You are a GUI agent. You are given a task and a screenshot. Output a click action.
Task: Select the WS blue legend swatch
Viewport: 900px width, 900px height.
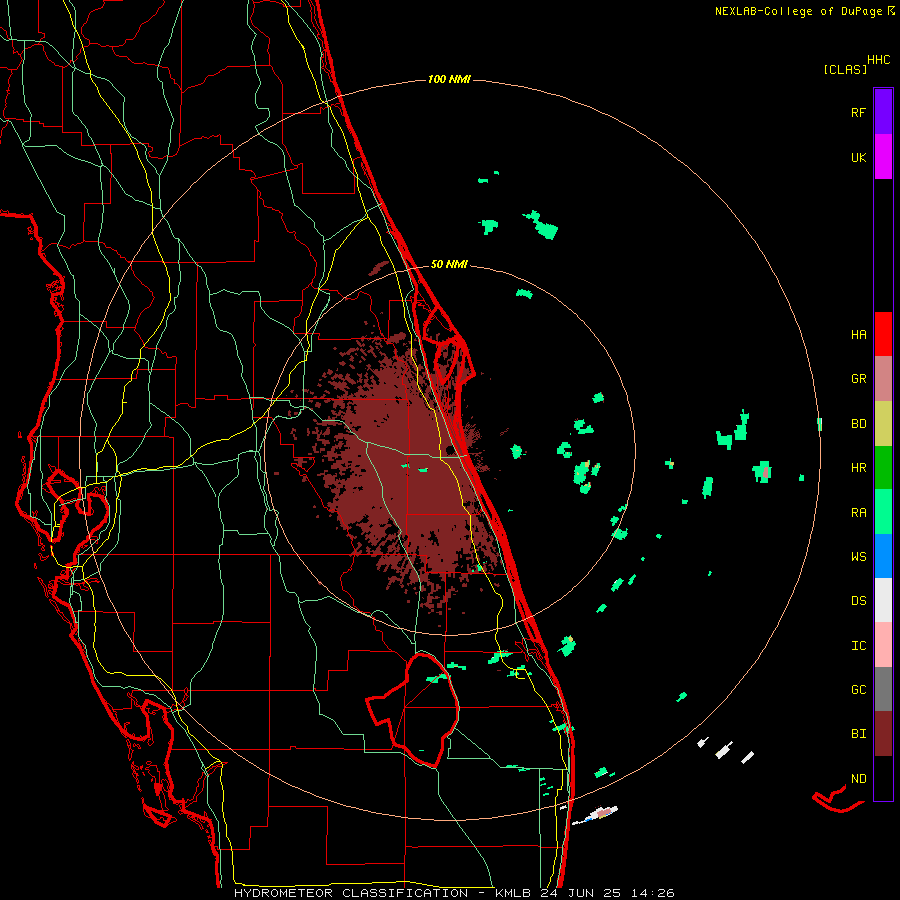(883, 556)
